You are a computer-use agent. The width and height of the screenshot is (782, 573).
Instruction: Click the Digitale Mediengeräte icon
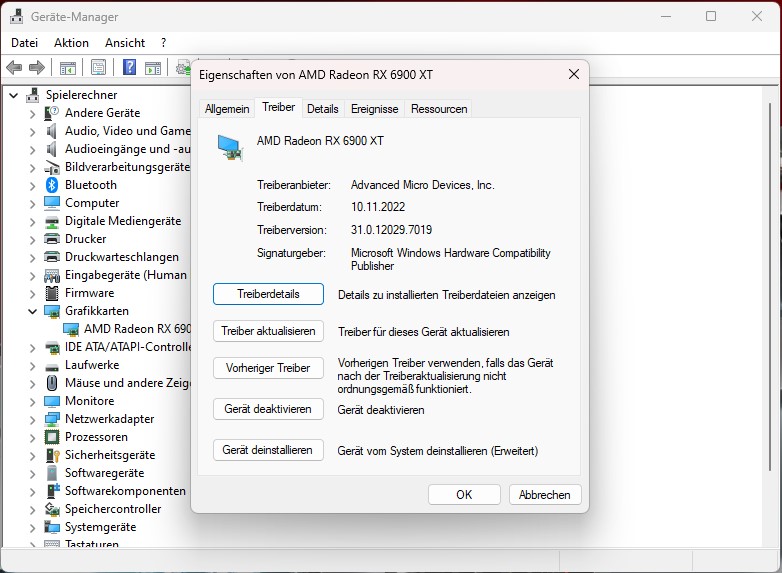tap(52, 222)
